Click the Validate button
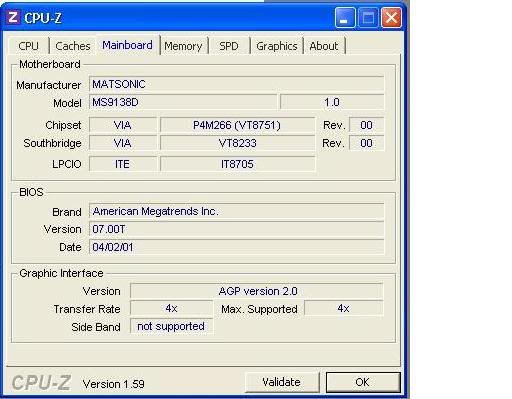512x399 pixels. click(x=282, y=382)
